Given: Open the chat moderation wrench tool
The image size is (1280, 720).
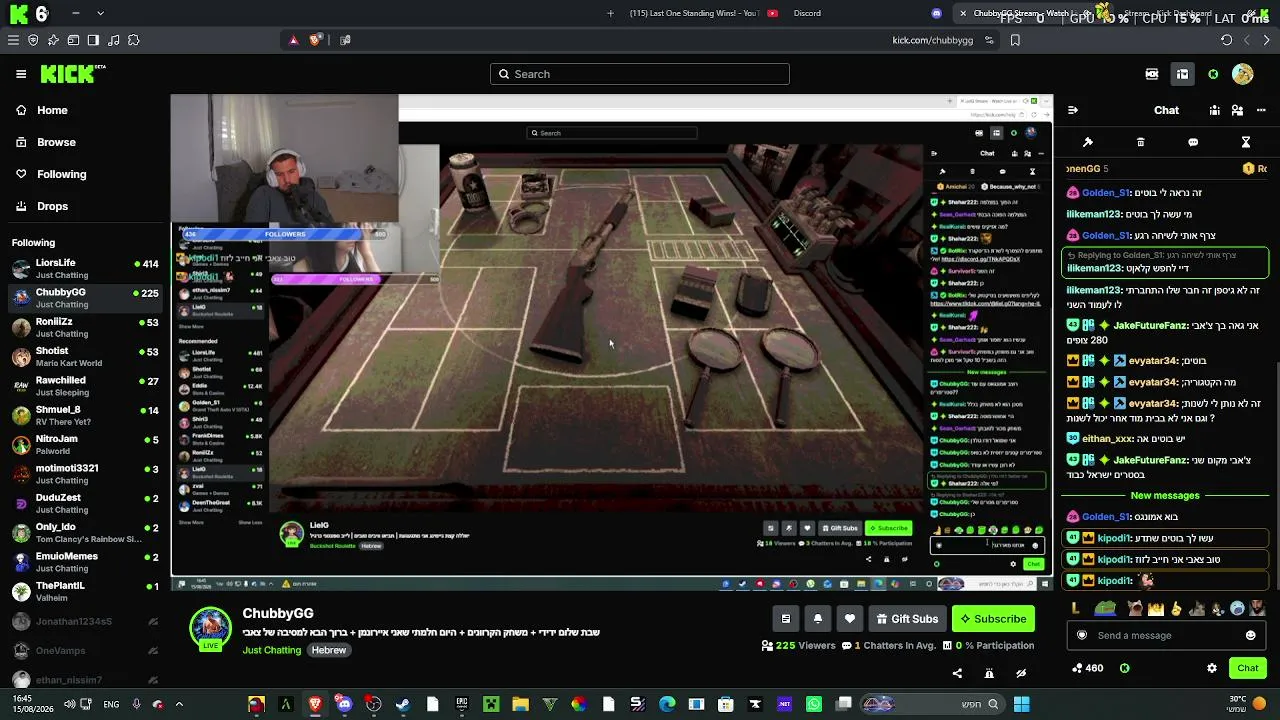Looking at the screenshot, I should point(1088,142).
